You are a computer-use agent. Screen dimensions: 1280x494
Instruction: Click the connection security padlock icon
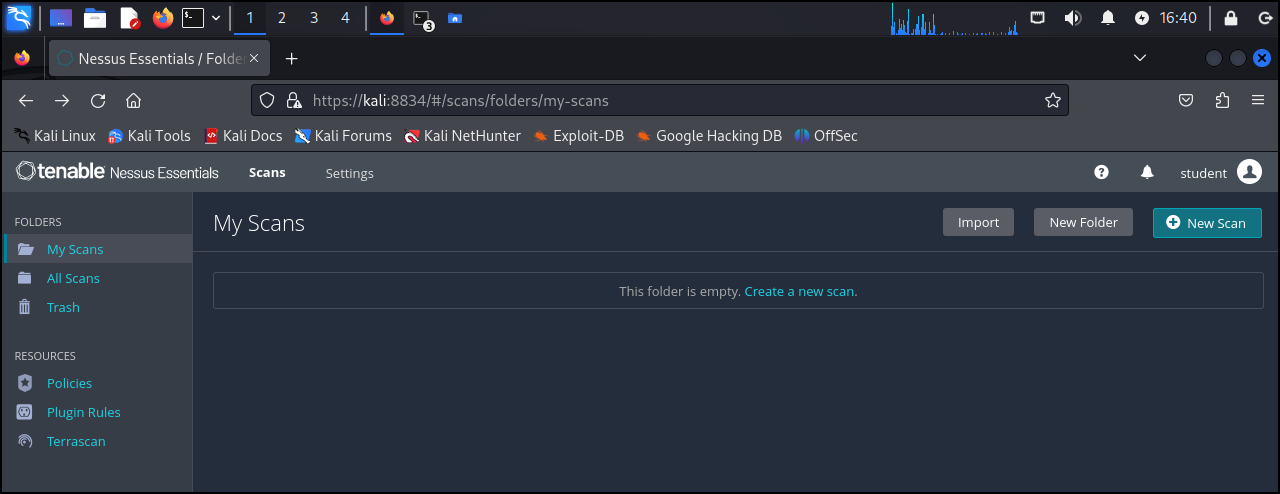click(294, 100)
